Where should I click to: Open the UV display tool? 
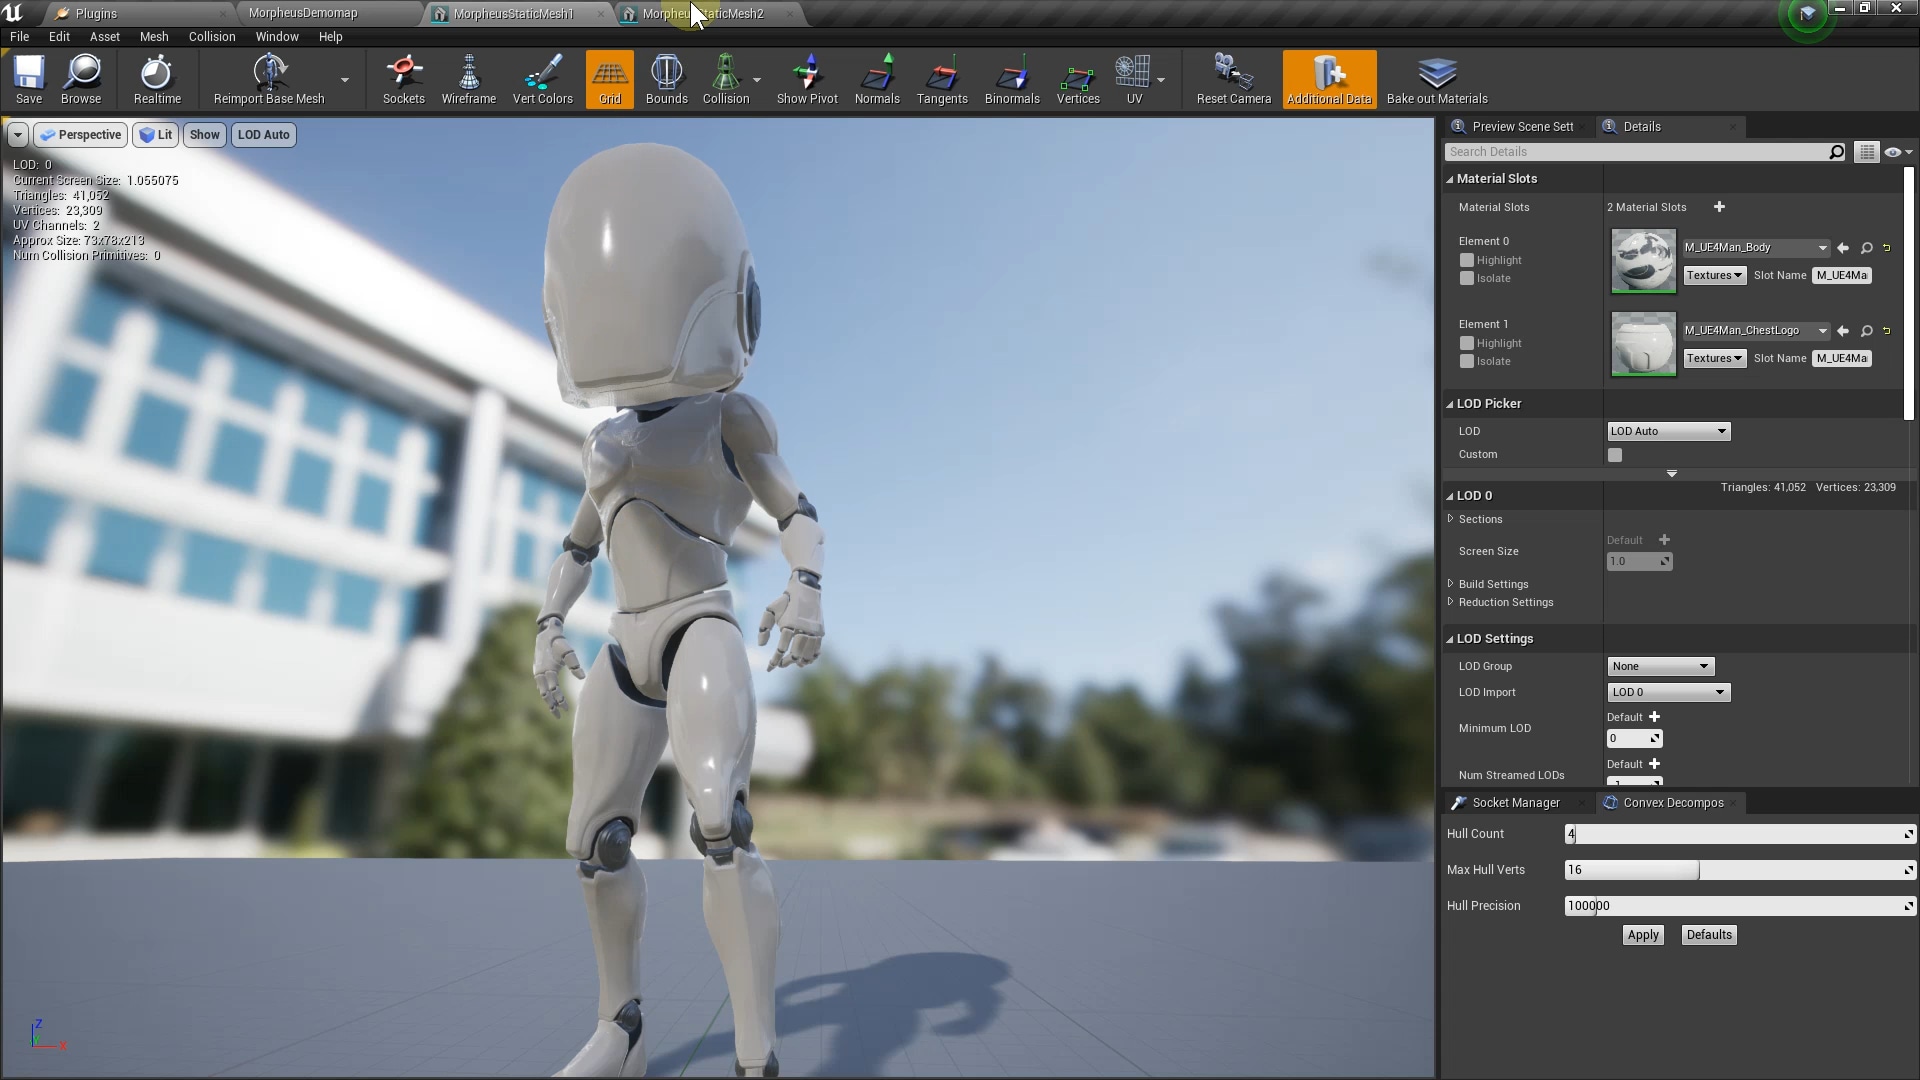(1133, 80)
